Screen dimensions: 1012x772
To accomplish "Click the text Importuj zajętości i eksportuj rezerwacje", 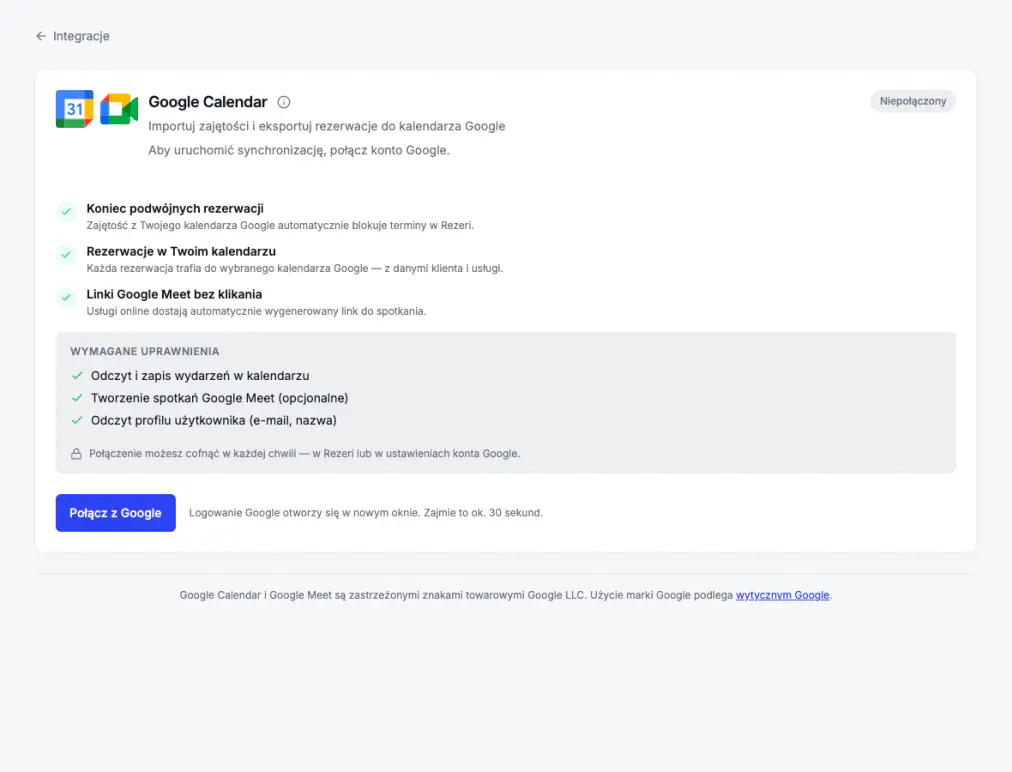I will coord(327,126).
